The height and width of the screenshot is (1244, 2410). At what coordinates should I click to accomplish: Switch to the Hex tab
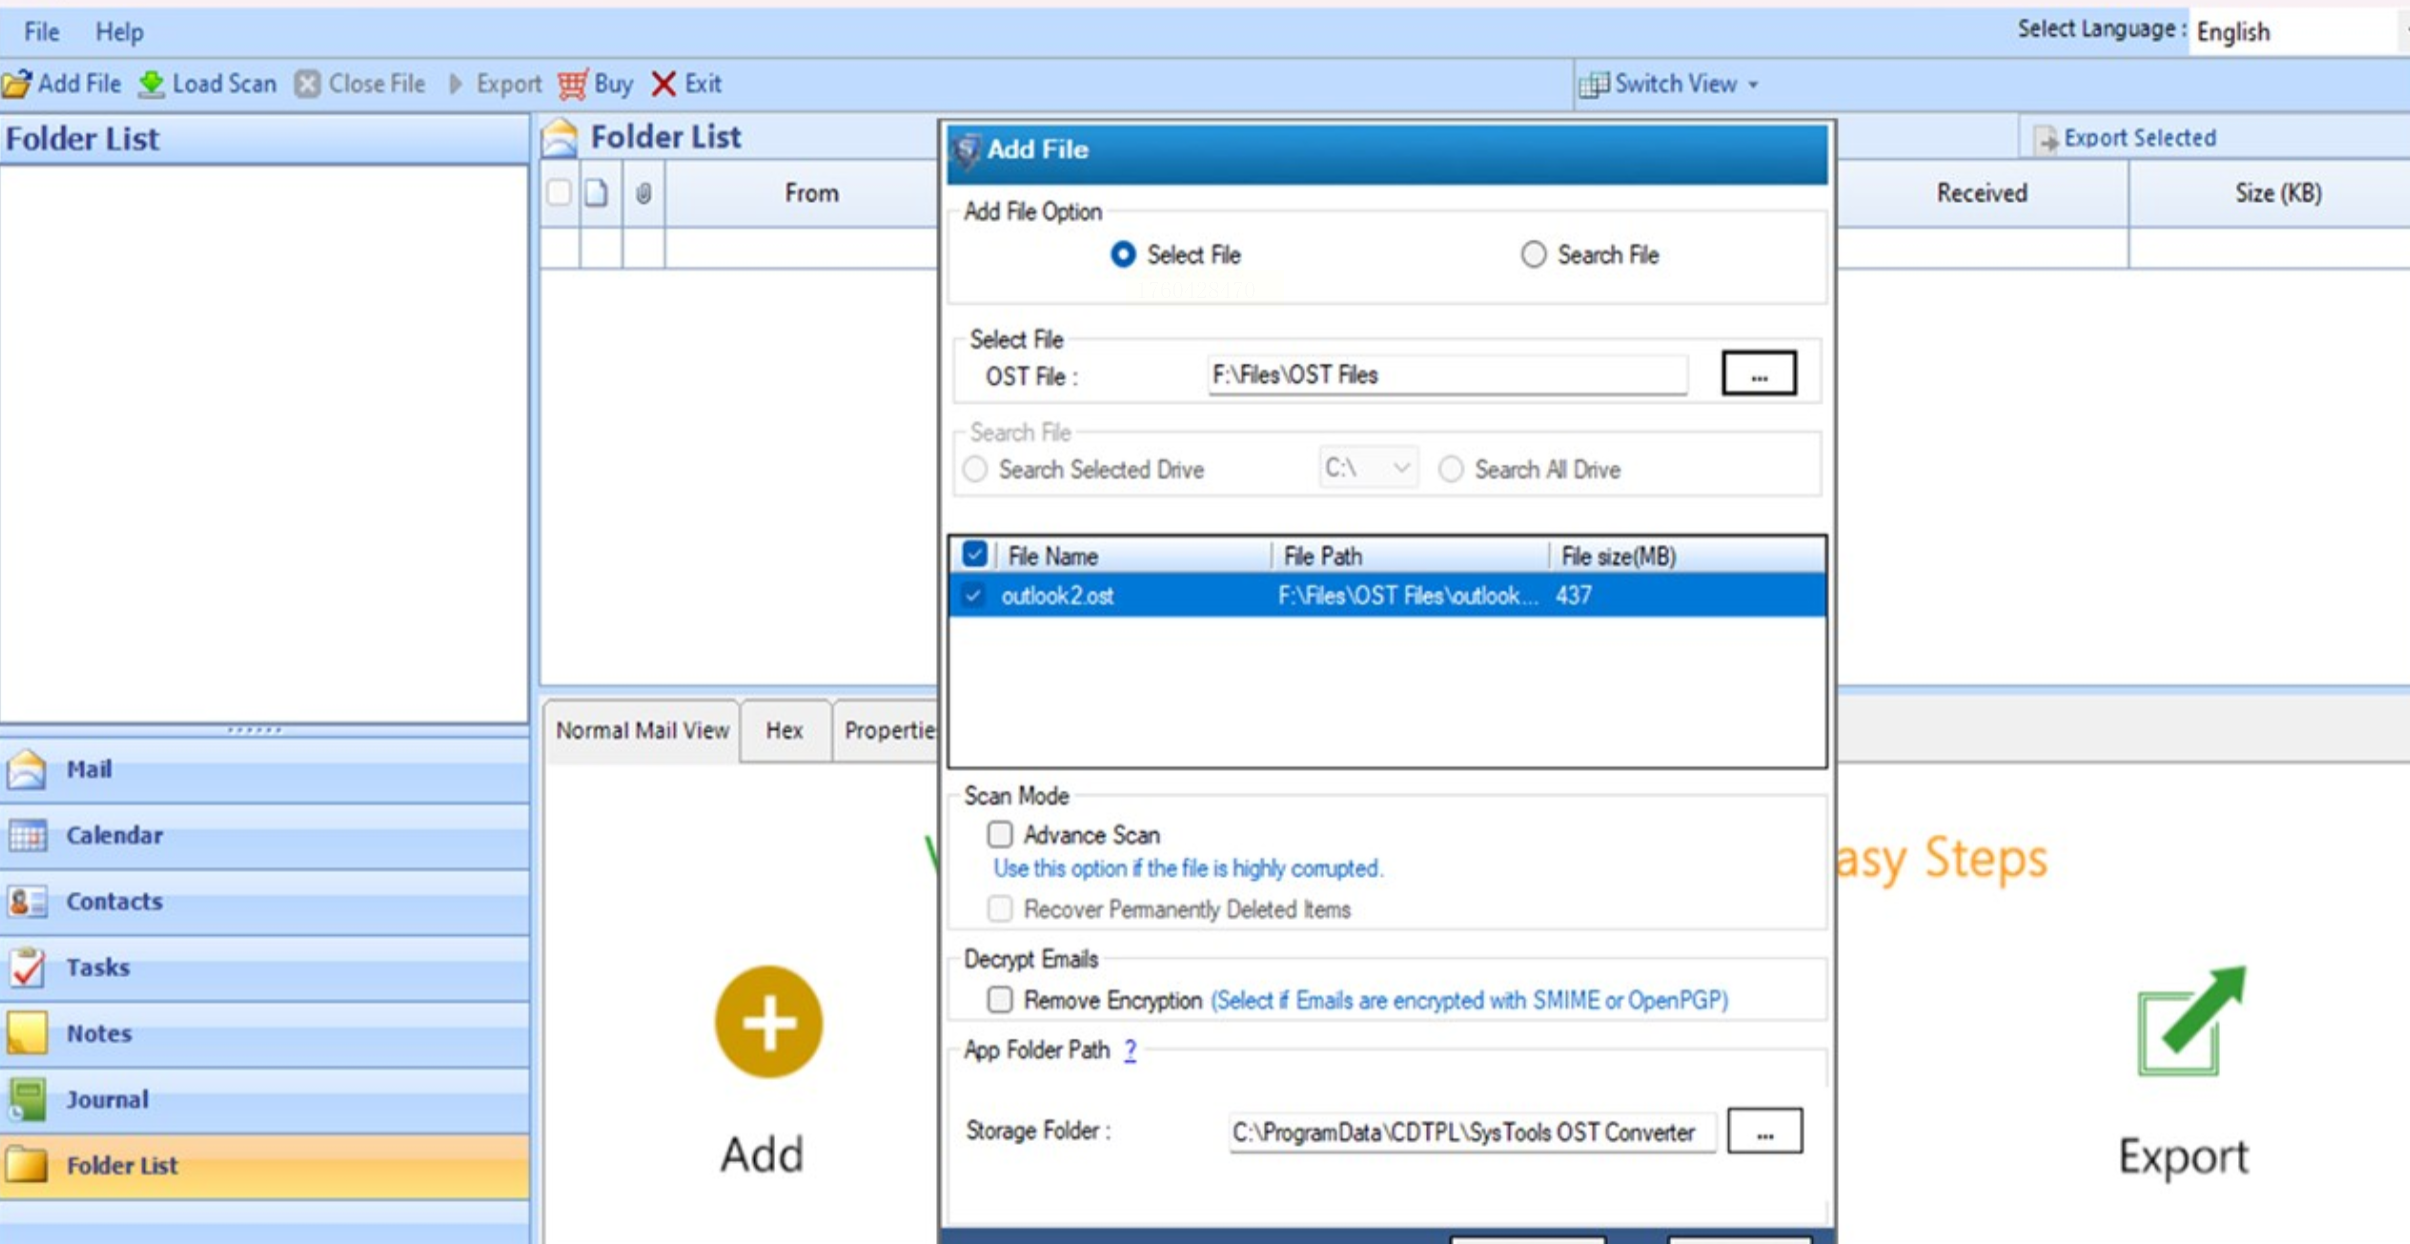[784, 731]
